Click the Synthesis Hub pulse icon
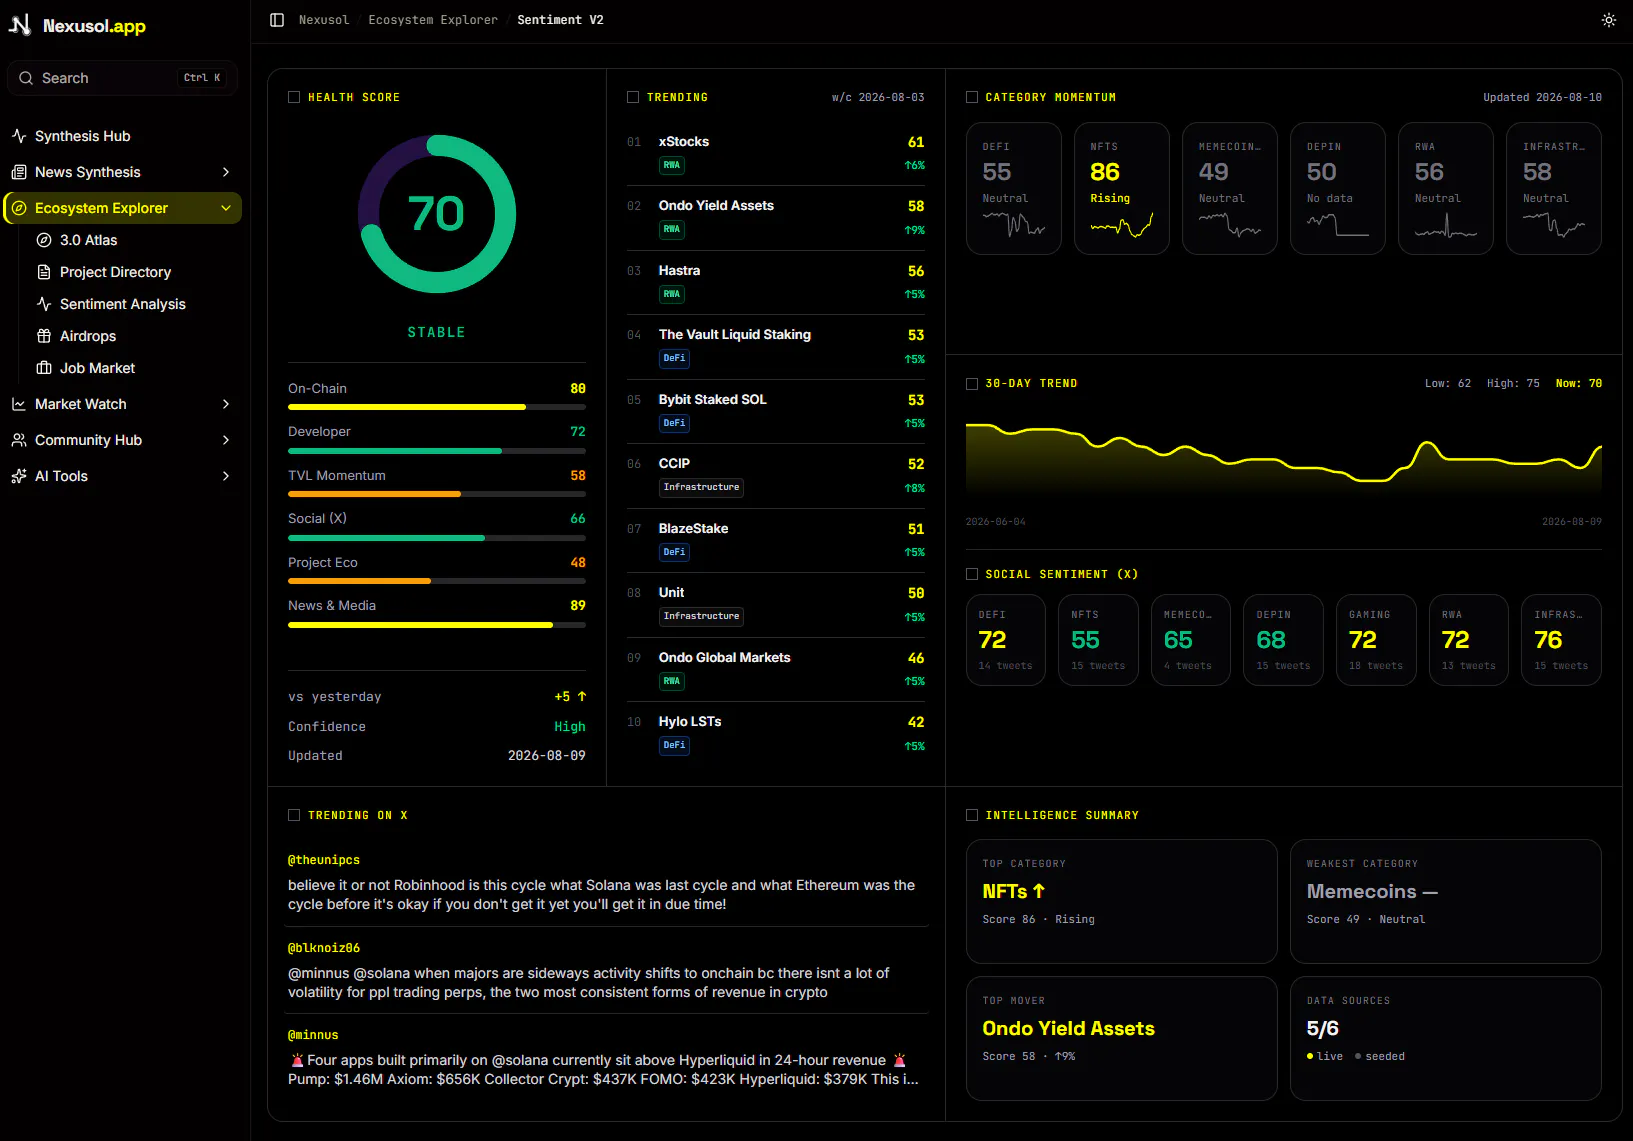 [x=19, y=136]
